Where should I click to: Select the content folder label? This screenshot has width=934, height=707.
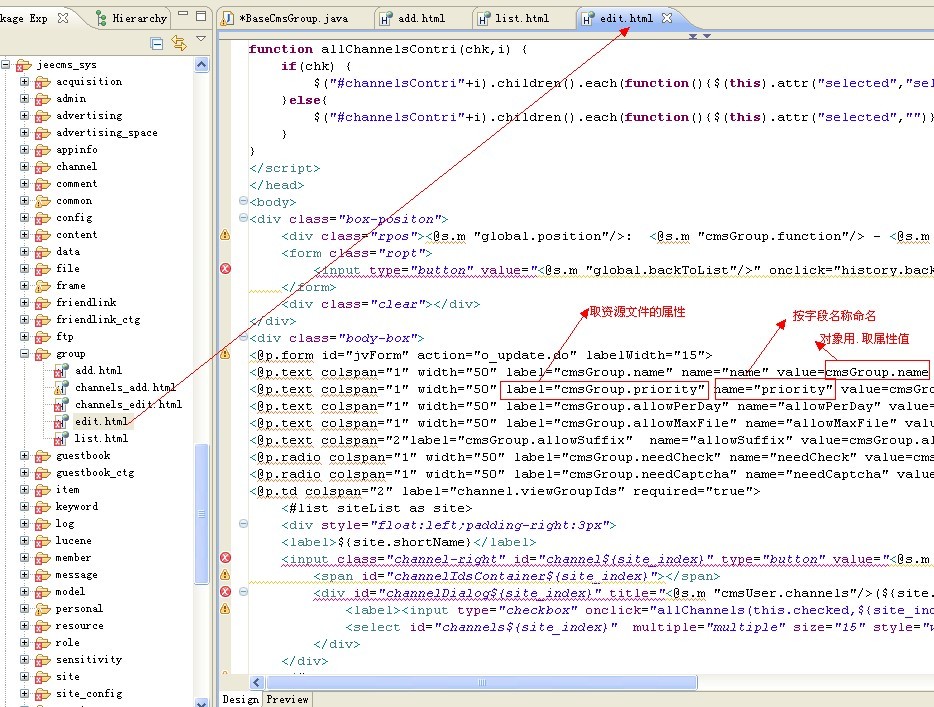coord(76,234)
